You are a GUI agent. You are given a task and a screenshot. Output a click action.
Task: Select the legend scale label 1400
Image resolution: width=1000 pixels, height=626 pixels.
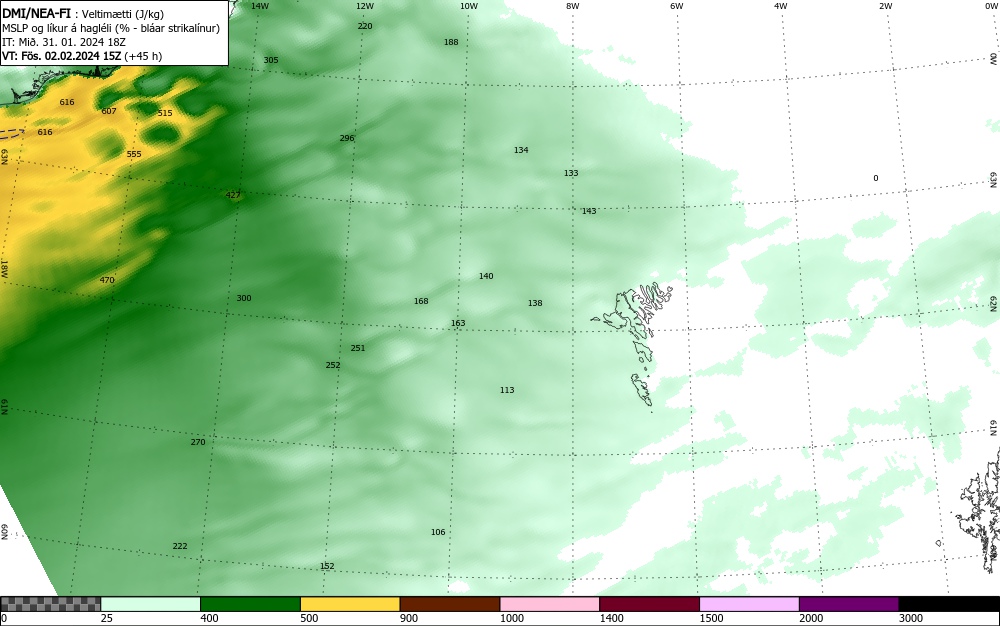point(612,618)
